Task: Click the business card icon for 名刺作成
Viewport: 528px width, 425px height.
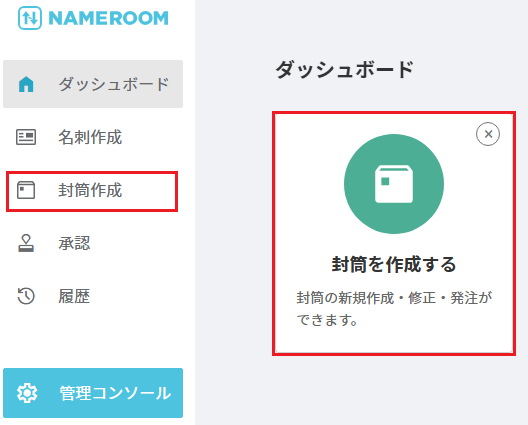Action: [x=26, y=137]
